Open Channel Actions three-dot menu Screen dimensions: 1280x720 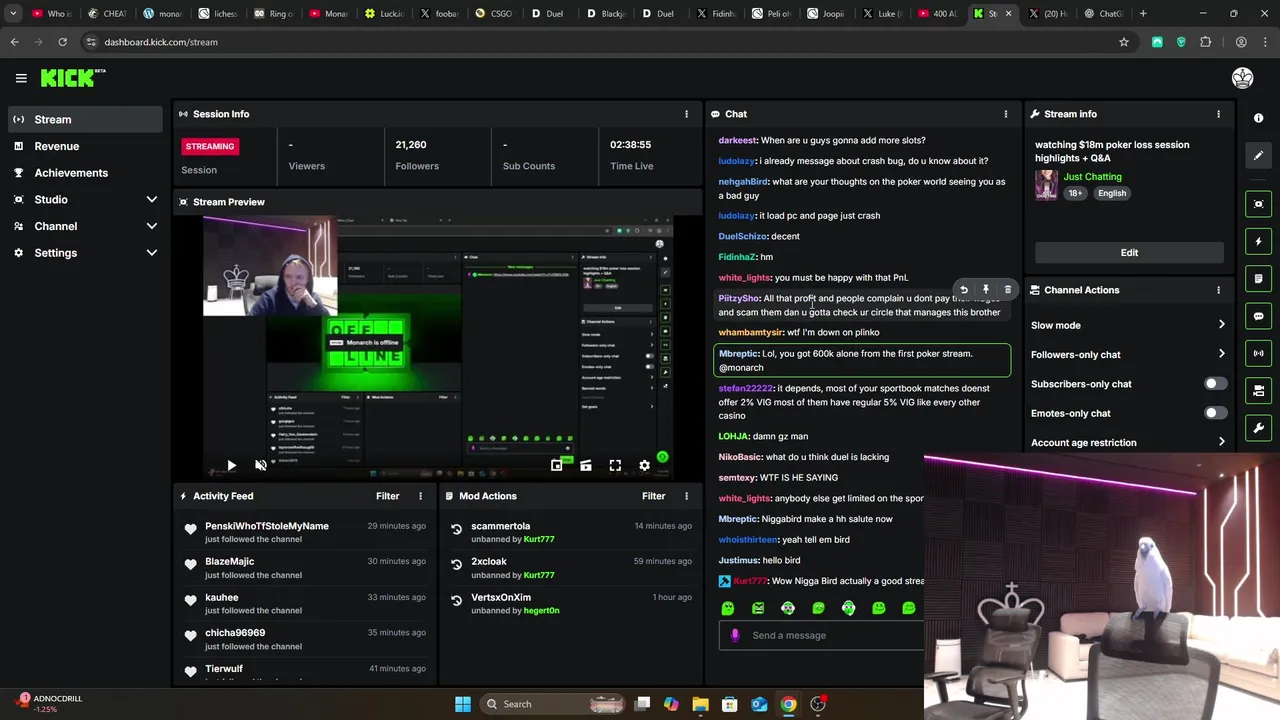[1218, 290]
